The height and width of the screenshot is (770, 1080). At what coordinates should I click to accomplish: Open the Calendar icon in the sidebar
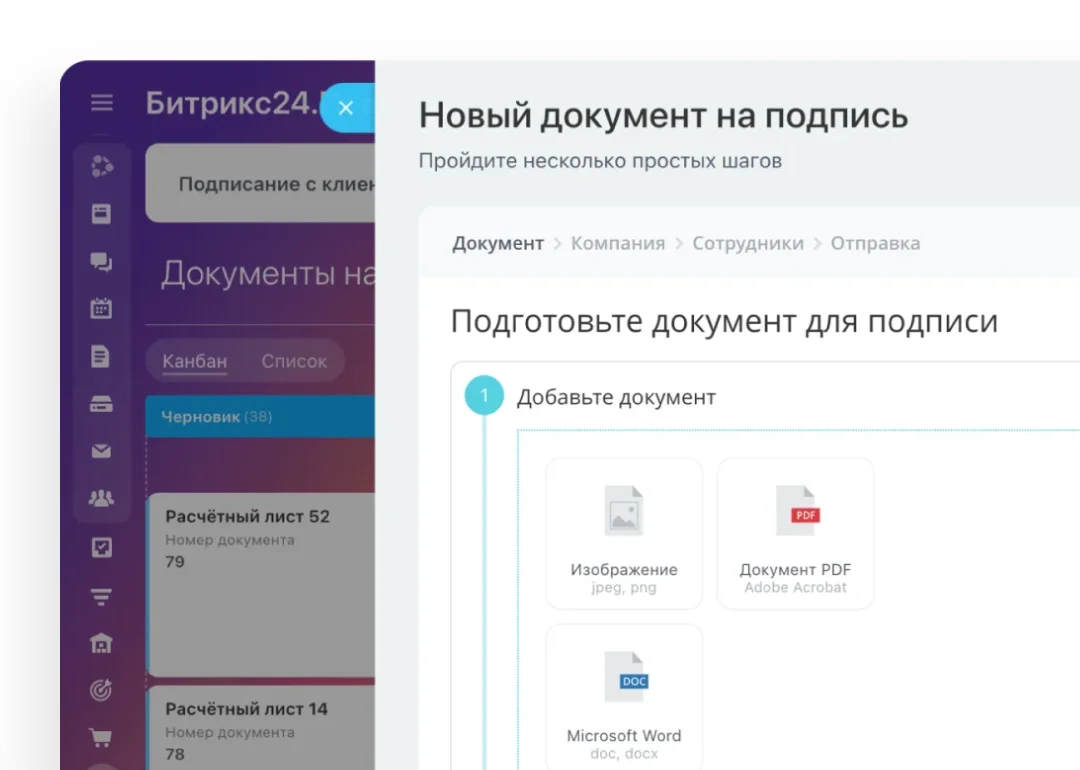click(101, 308)
